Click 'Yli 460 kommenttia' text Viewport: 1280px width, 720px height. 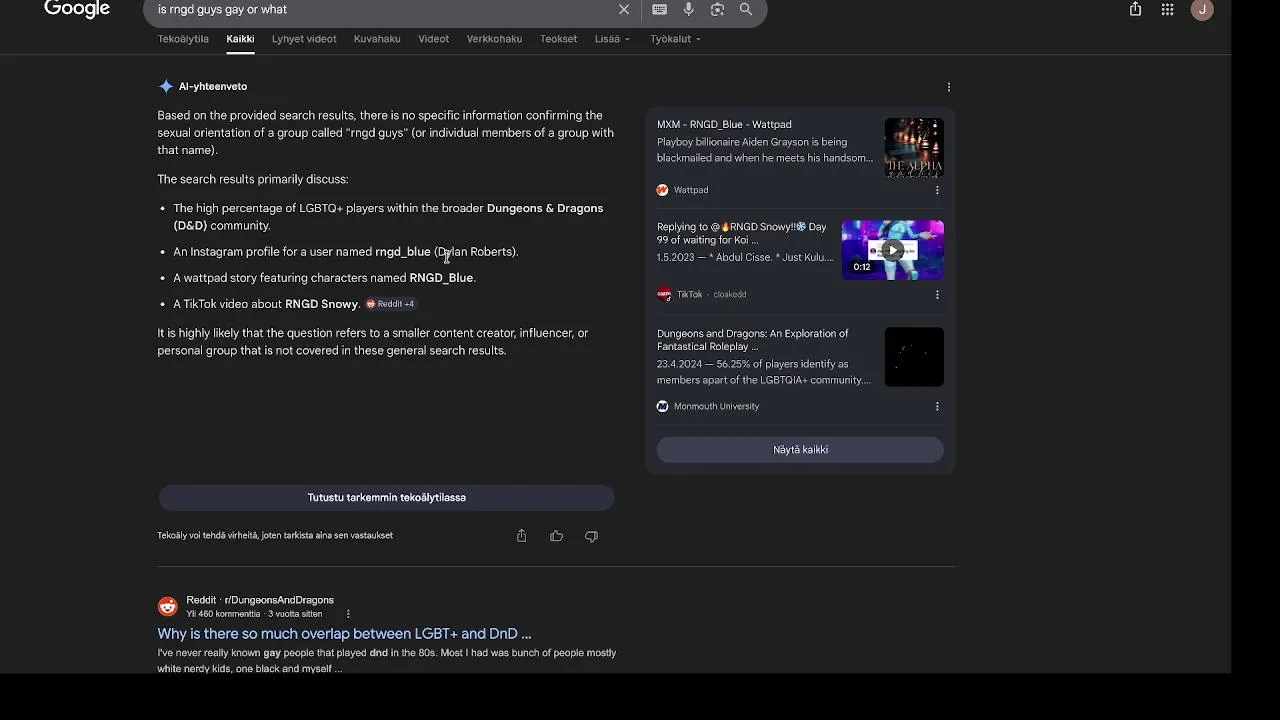[x=223, y=614]
